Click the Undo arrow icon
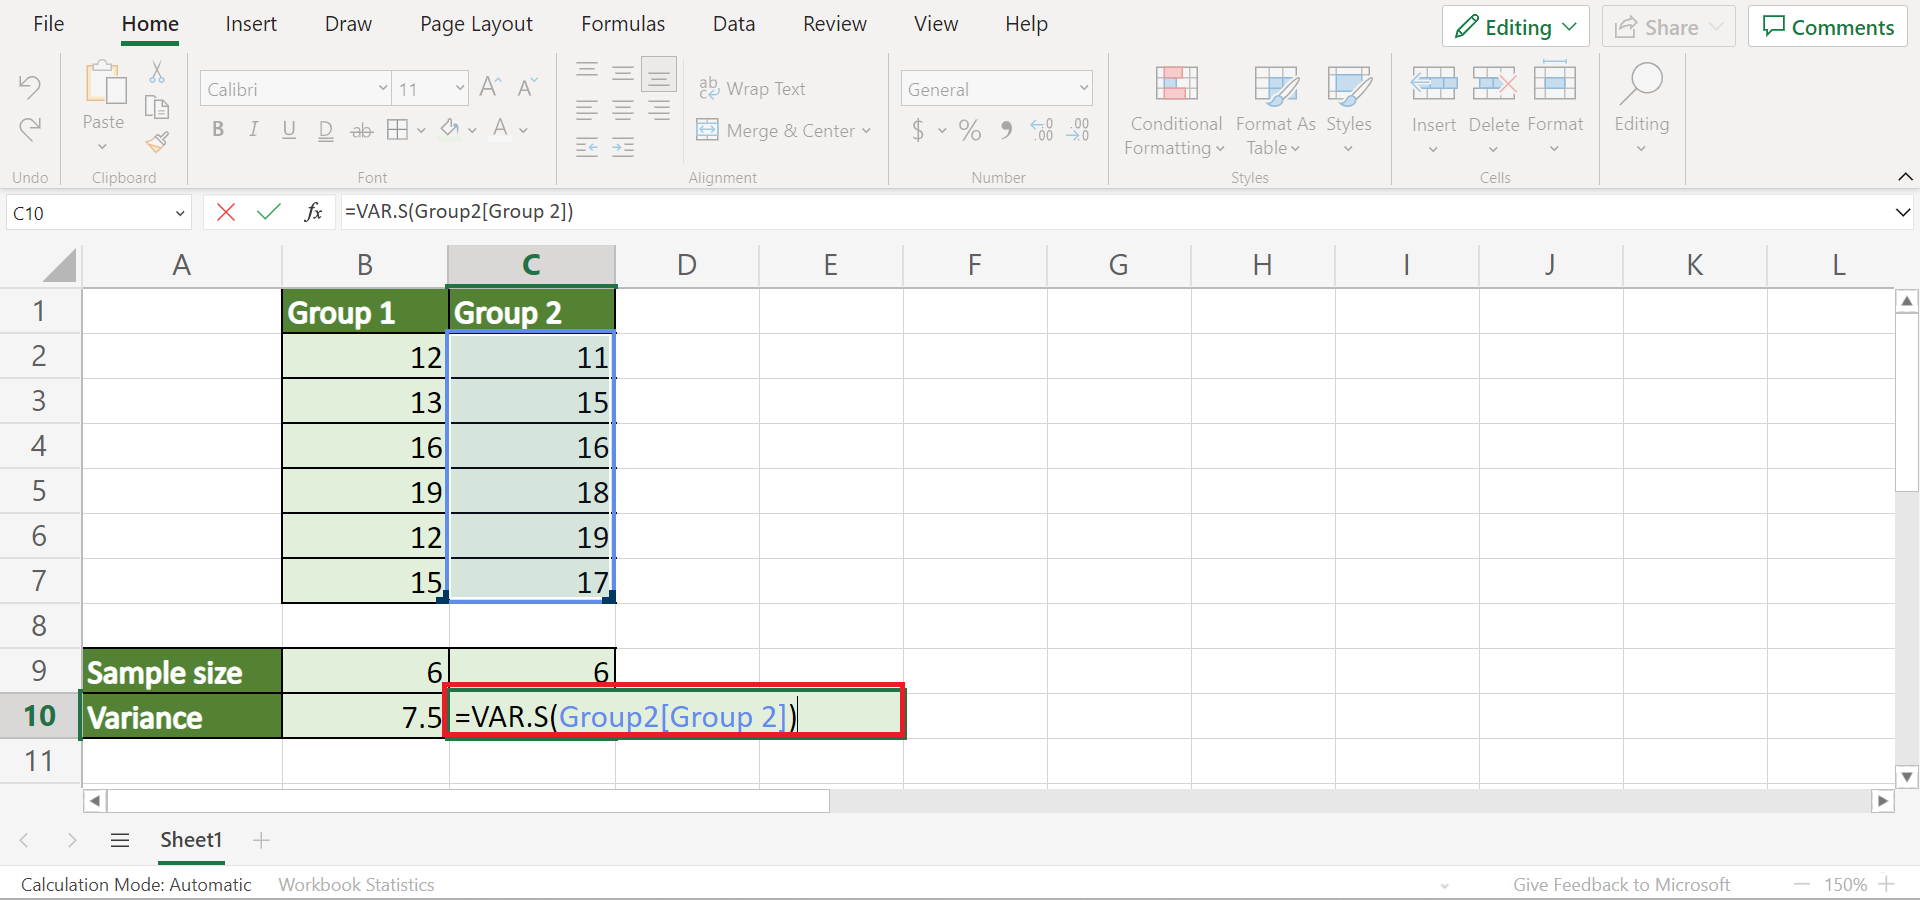This screenshot has width=1920, height=900. [30, 87]
